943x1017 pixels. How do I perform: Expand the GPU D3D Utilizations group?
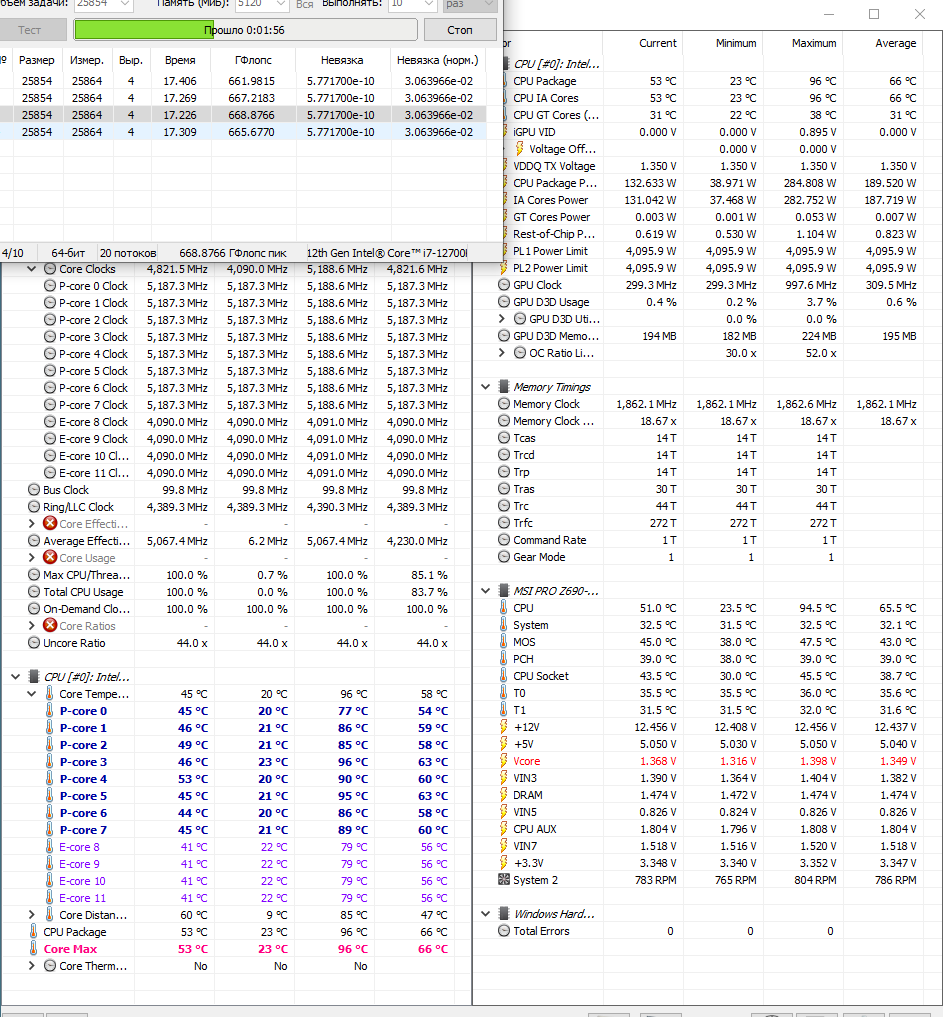coord(501,318)
